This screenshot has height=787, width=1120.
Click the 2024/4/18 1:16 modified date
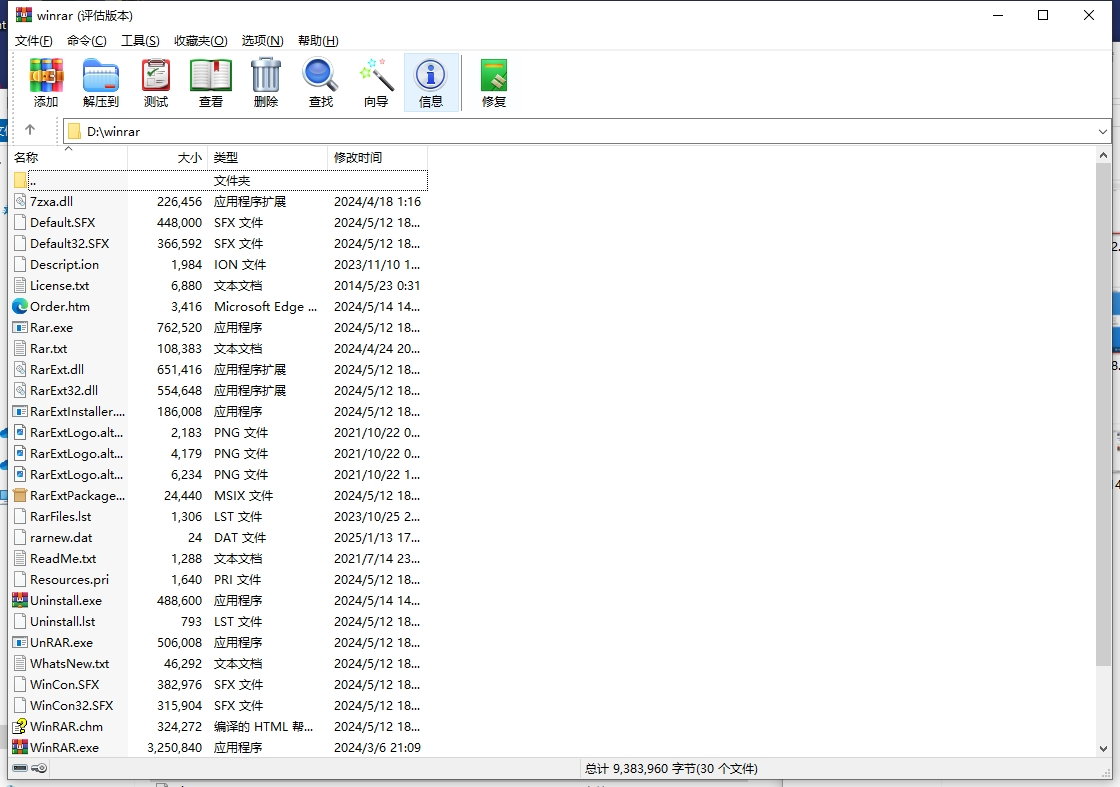[x=377, y=201]
